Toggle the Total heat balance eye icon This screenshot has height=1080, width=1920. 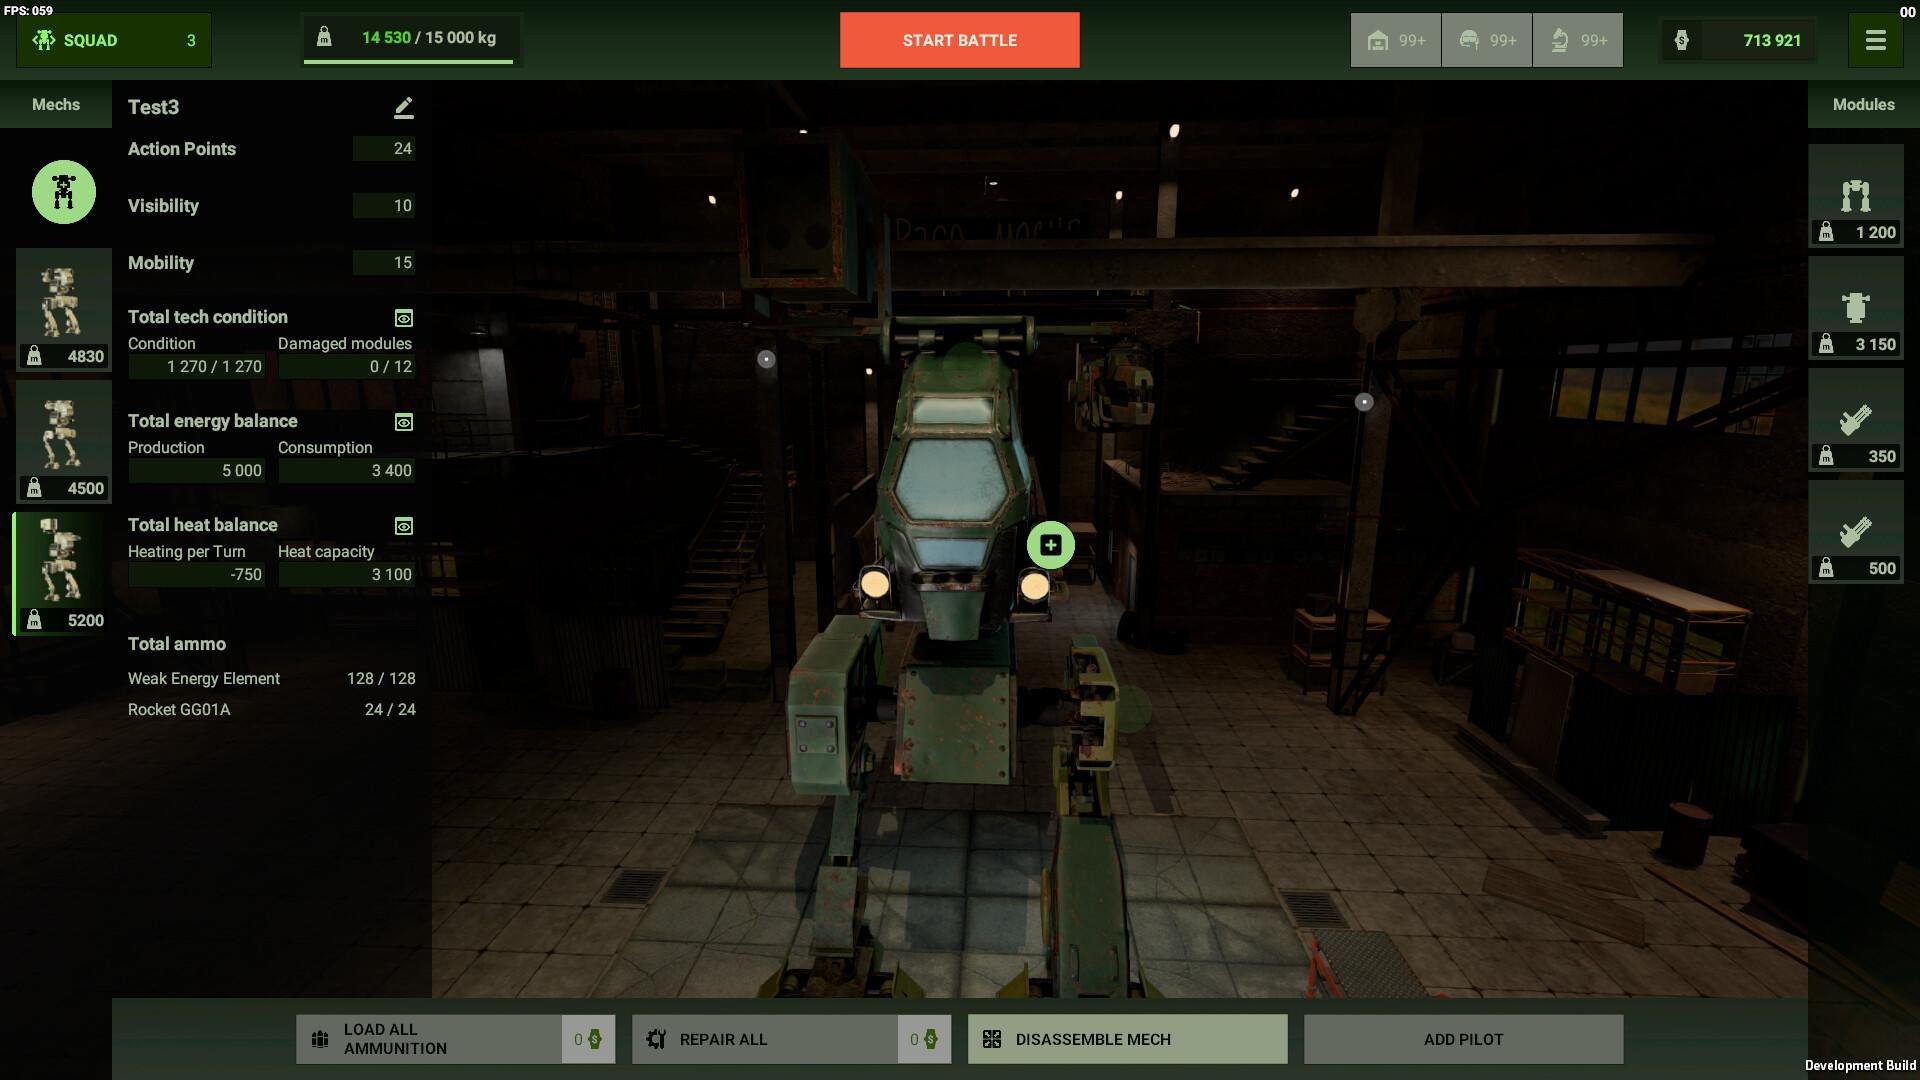pos(402,526)
